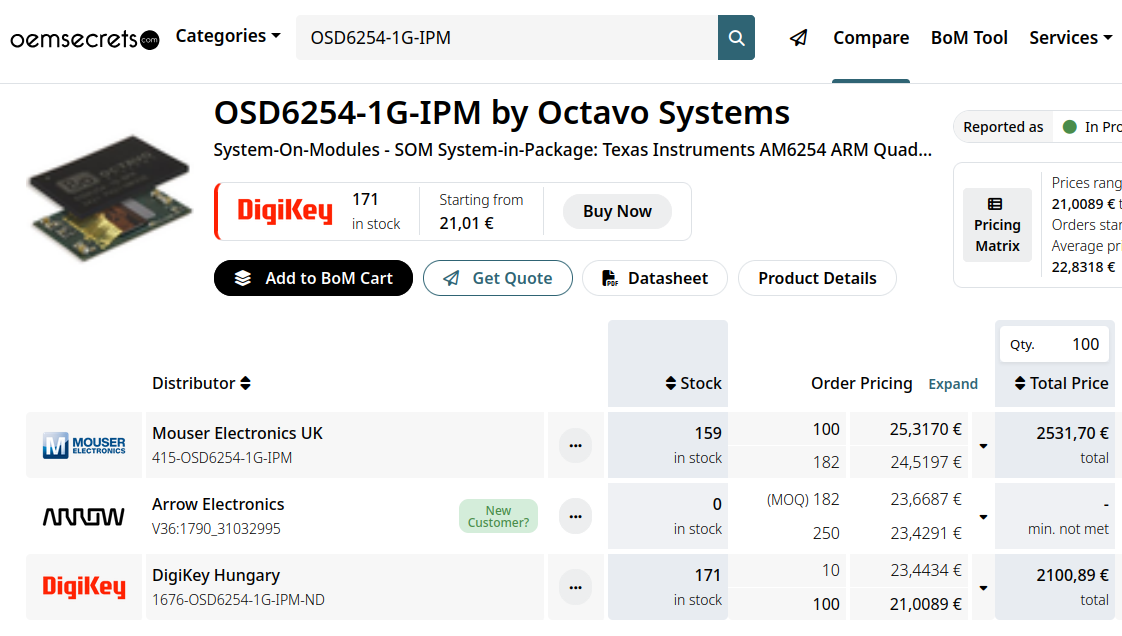This screenshot has height=636, width=1122.
Task: Click the Qty. input field with 100
Action: pyautogui.click(x=1055, y=344)
